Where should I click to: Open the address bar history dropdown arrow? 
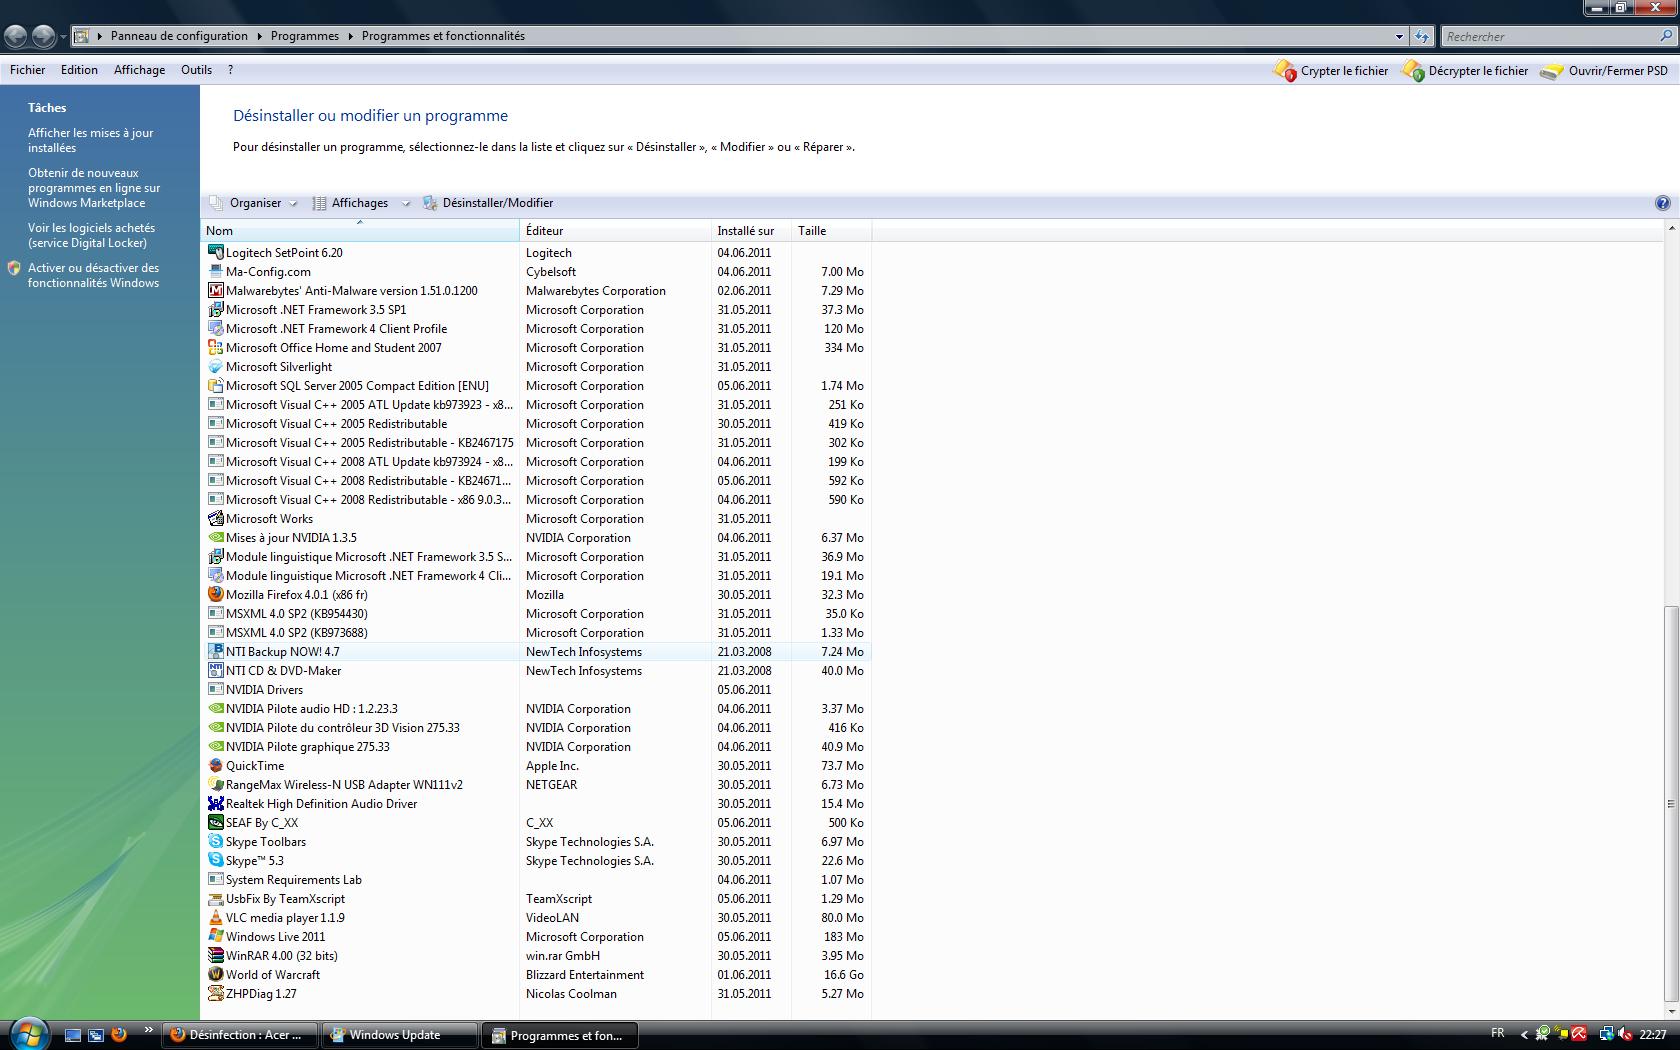tap(1399, 36)
